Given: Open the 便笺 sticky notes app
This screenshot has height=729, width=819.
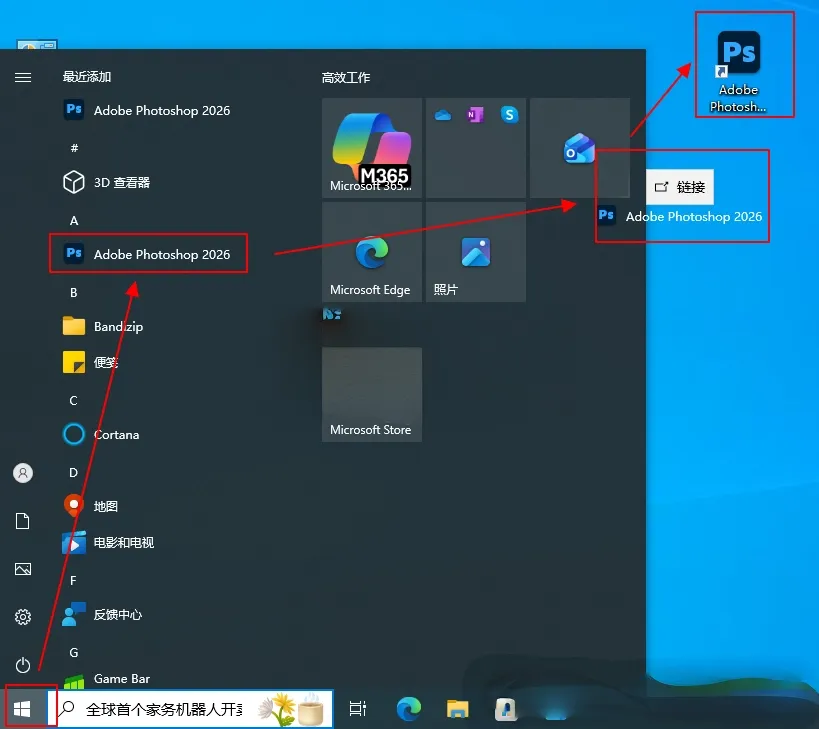Looking at the screenshot, I should coord(90,362).
